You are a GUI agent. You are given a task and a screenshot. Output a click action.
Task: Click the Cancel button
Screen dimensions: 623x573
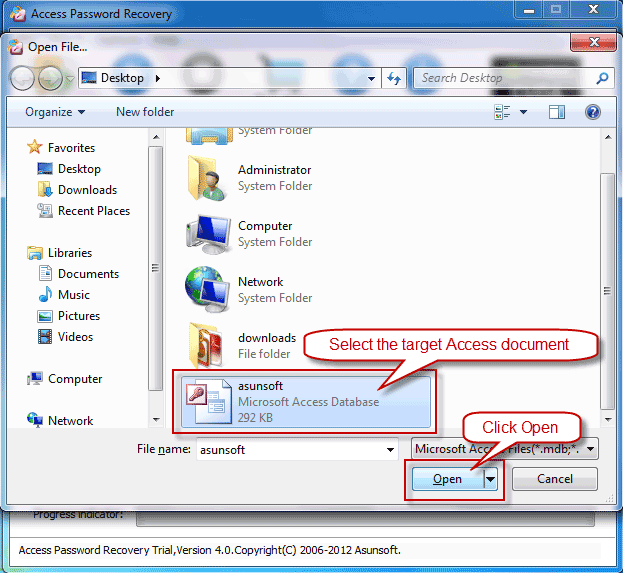click(x=555, y=479)
